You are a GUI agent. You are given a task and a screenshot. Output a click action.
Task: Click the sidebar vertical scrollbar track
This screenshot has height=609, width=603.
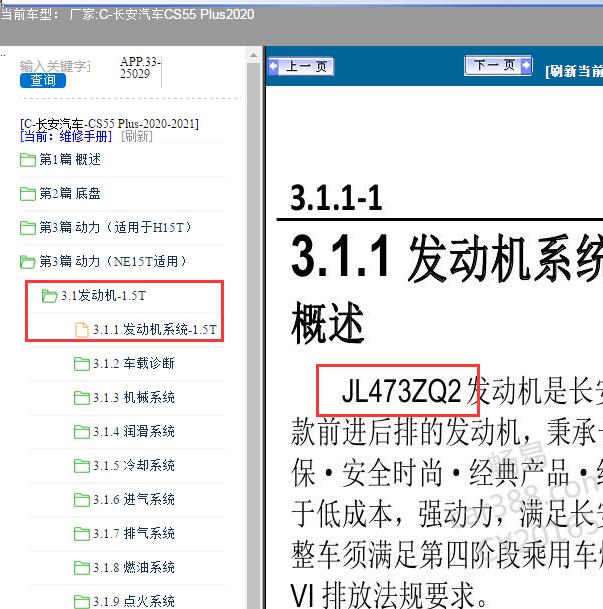coord(254,334)
